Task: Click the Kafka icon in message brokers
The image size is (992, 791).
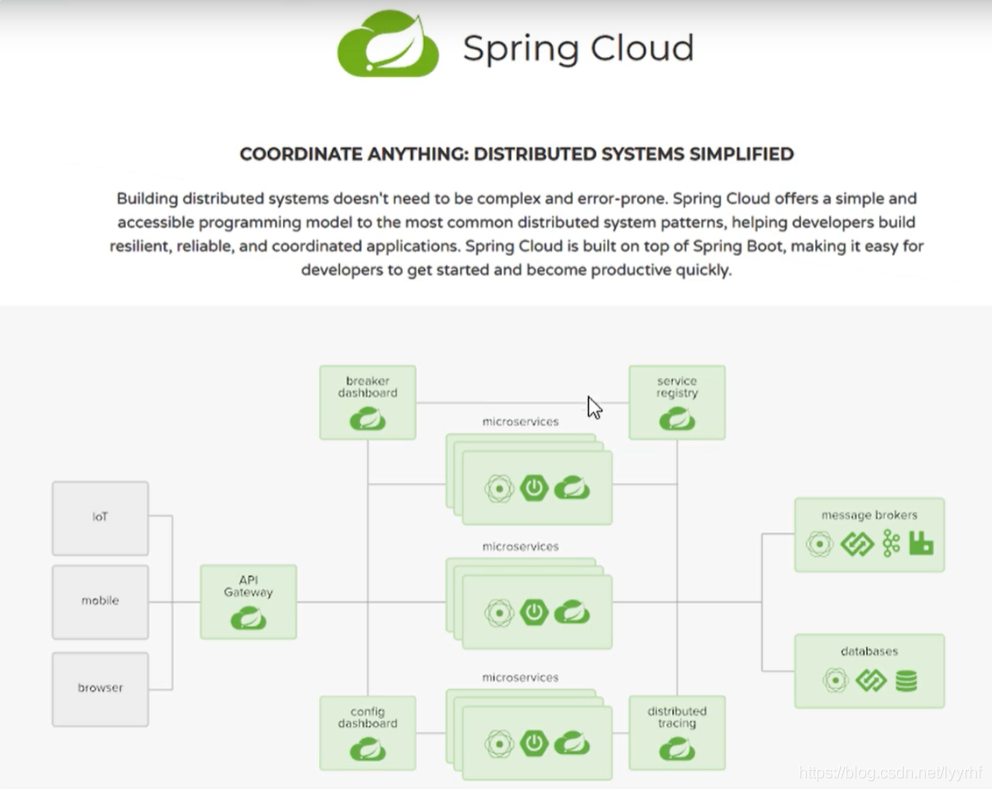Action: (891, 543)
